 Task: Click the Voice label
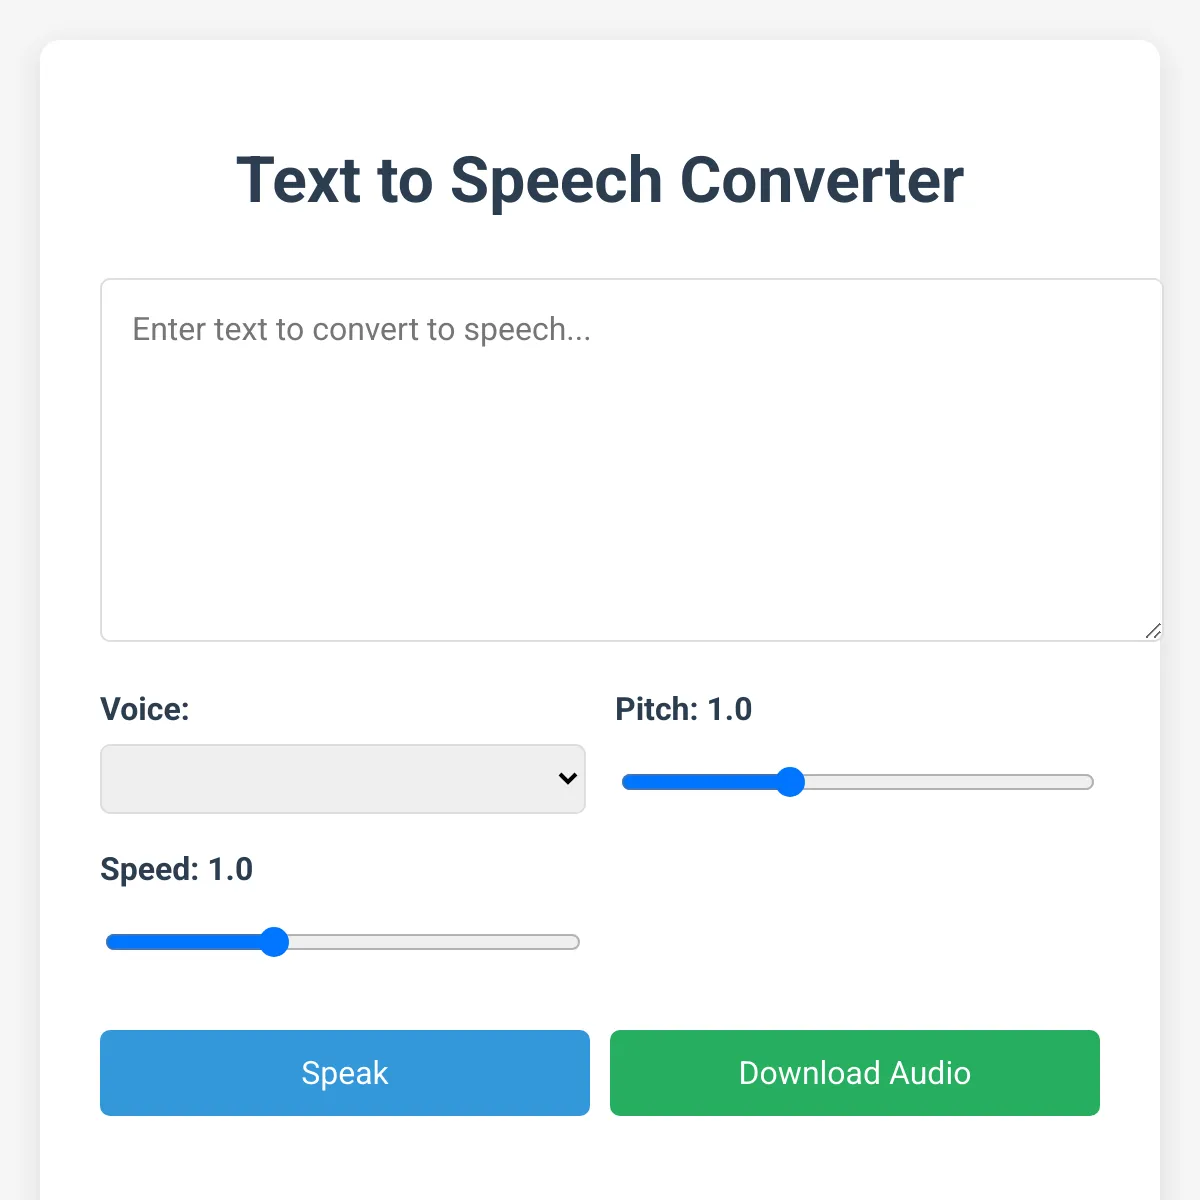145,709
